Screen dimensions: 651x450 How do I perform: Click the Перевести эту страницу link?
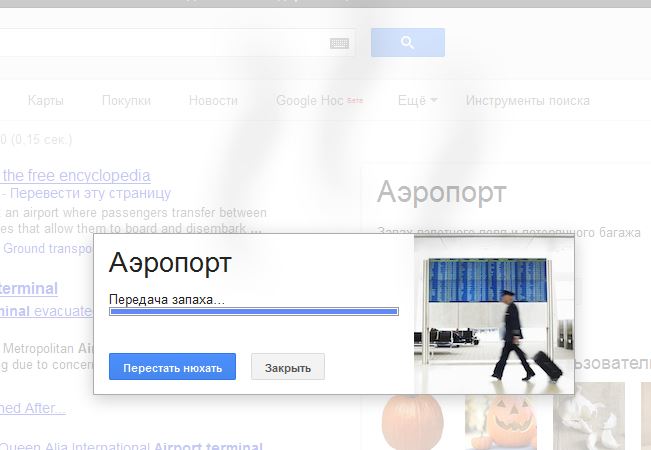[x=90, y=193]
